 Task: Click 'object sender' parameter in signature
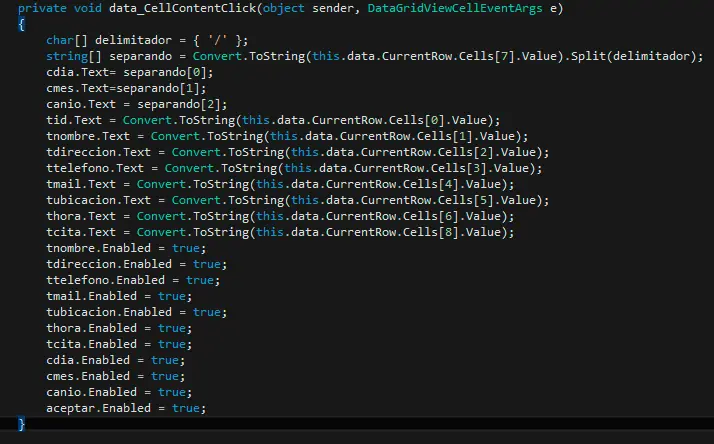pos(308,8)
